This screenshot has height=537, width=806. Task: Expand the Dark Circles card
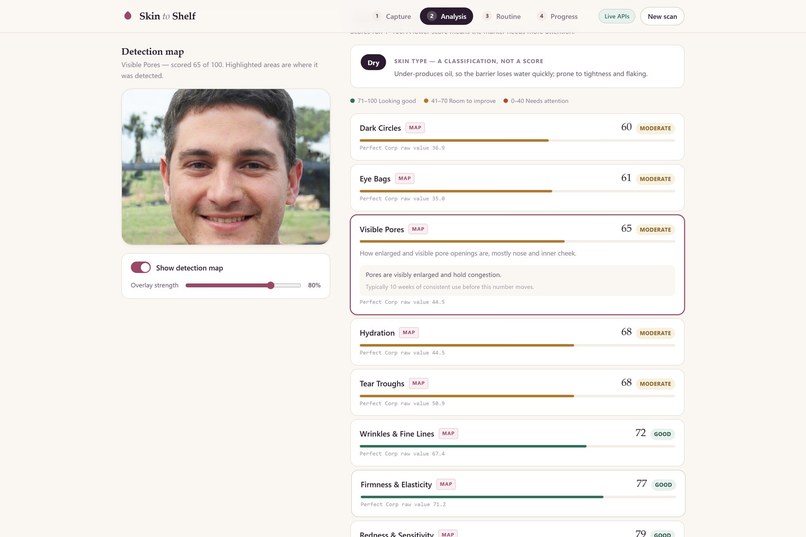pos(517,137)
